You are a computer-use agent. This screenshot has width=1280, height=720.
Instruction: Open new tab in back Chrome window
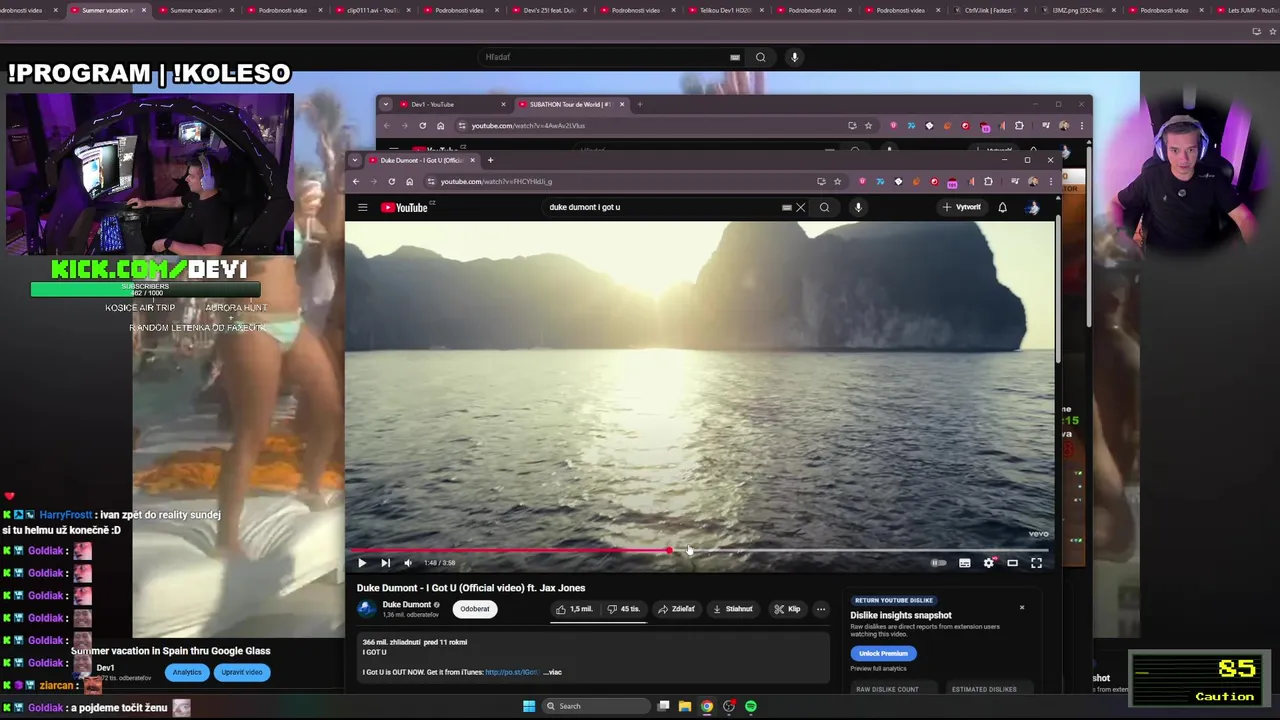click(x=640, y=104)
